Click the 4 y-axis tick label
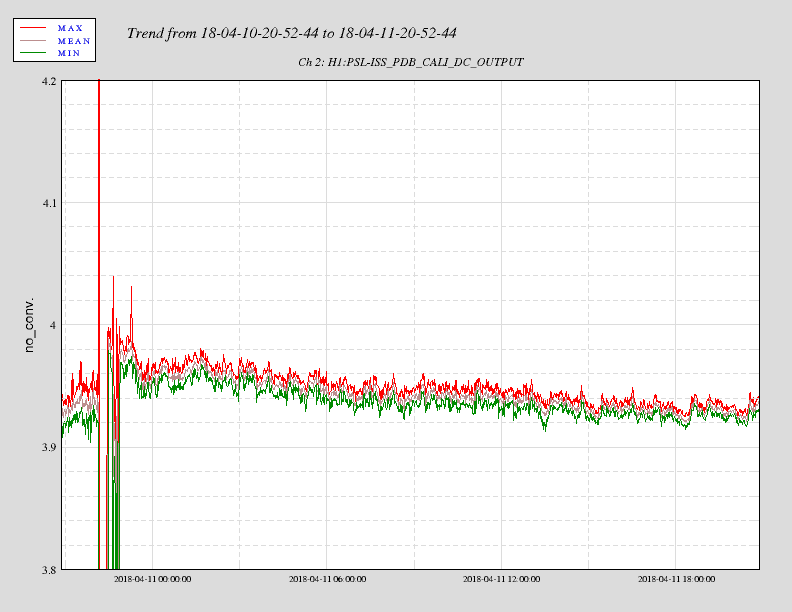 click(54, 325)
